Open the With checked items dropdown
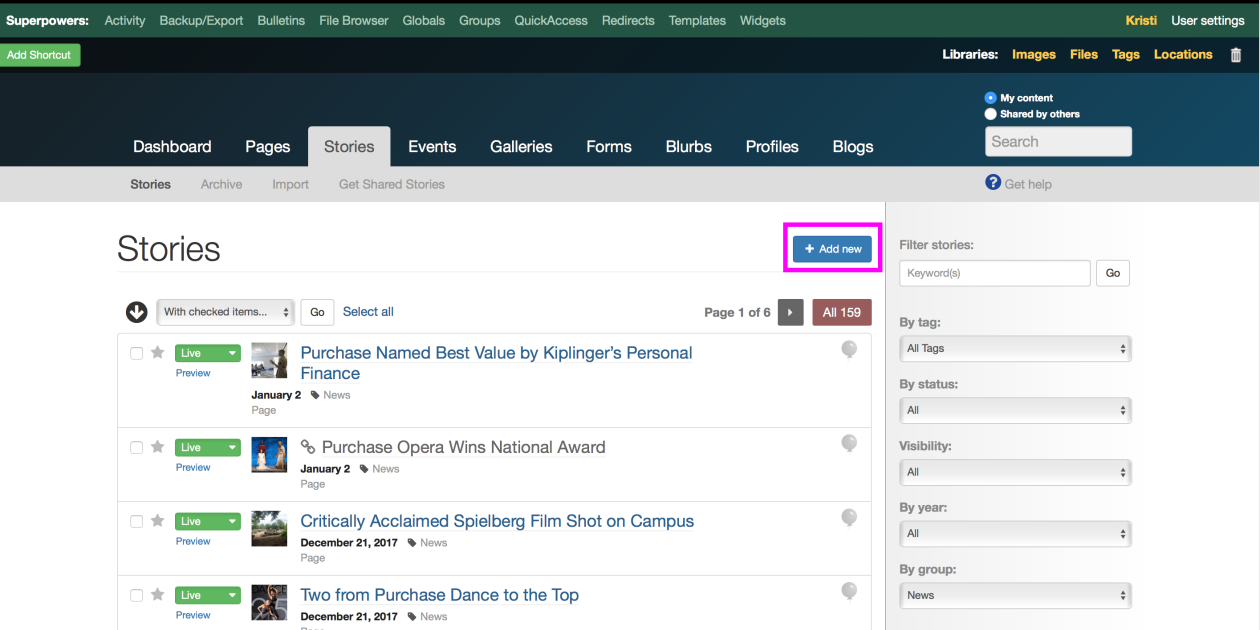 [x=225, y=312]
